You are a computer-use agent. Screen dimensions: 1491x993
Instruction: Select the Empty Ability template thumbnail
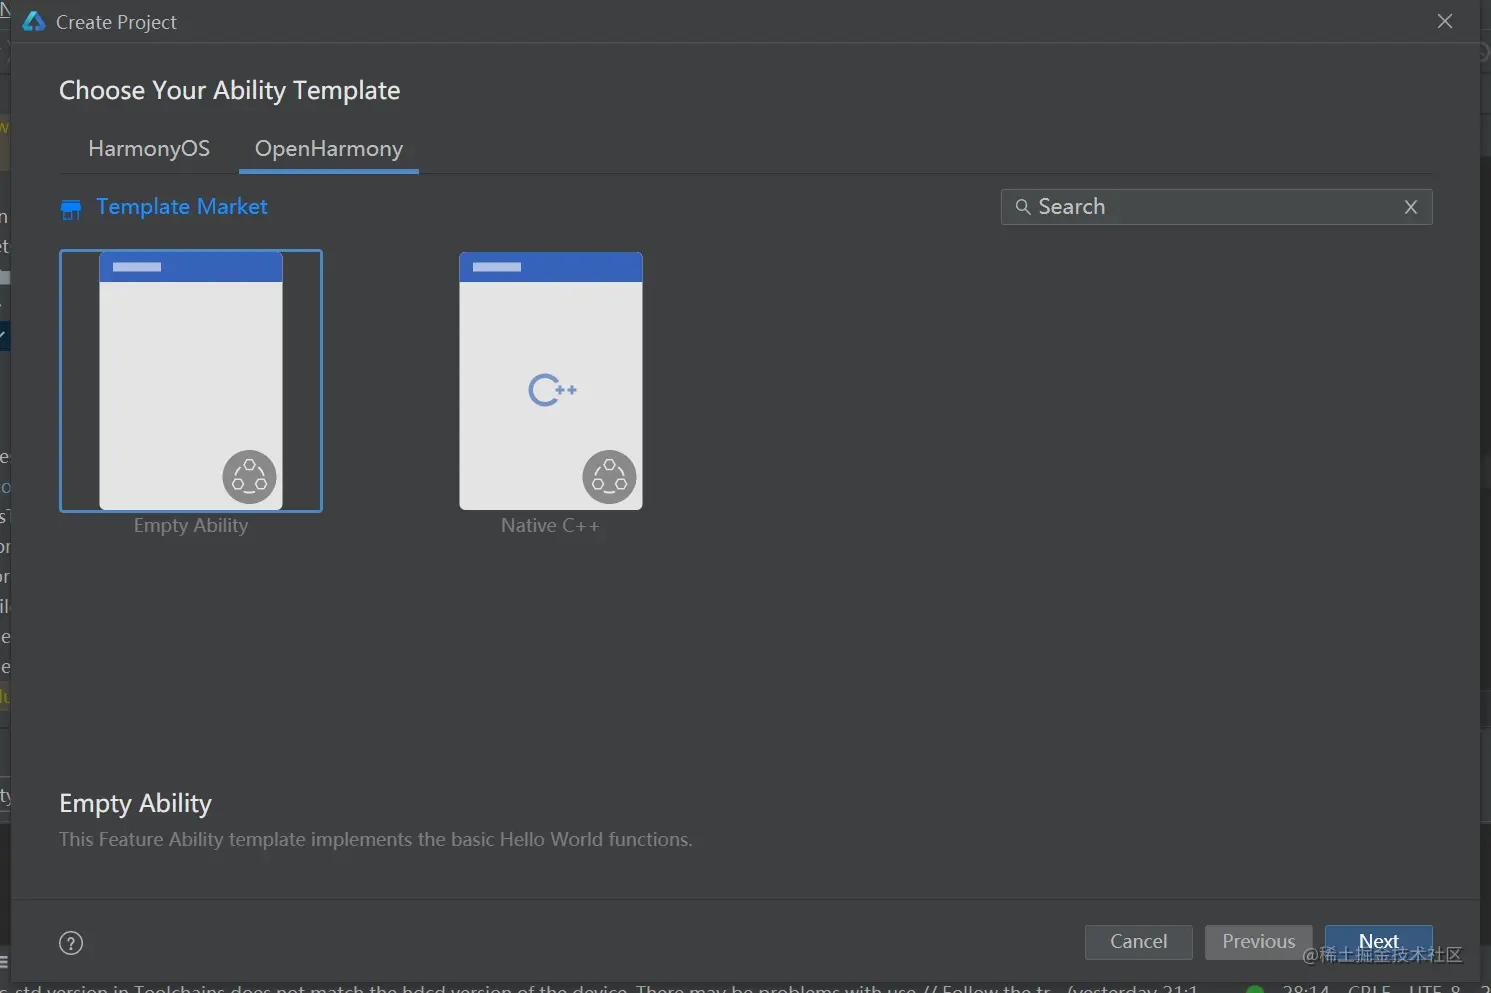click(x=191, y=381)
